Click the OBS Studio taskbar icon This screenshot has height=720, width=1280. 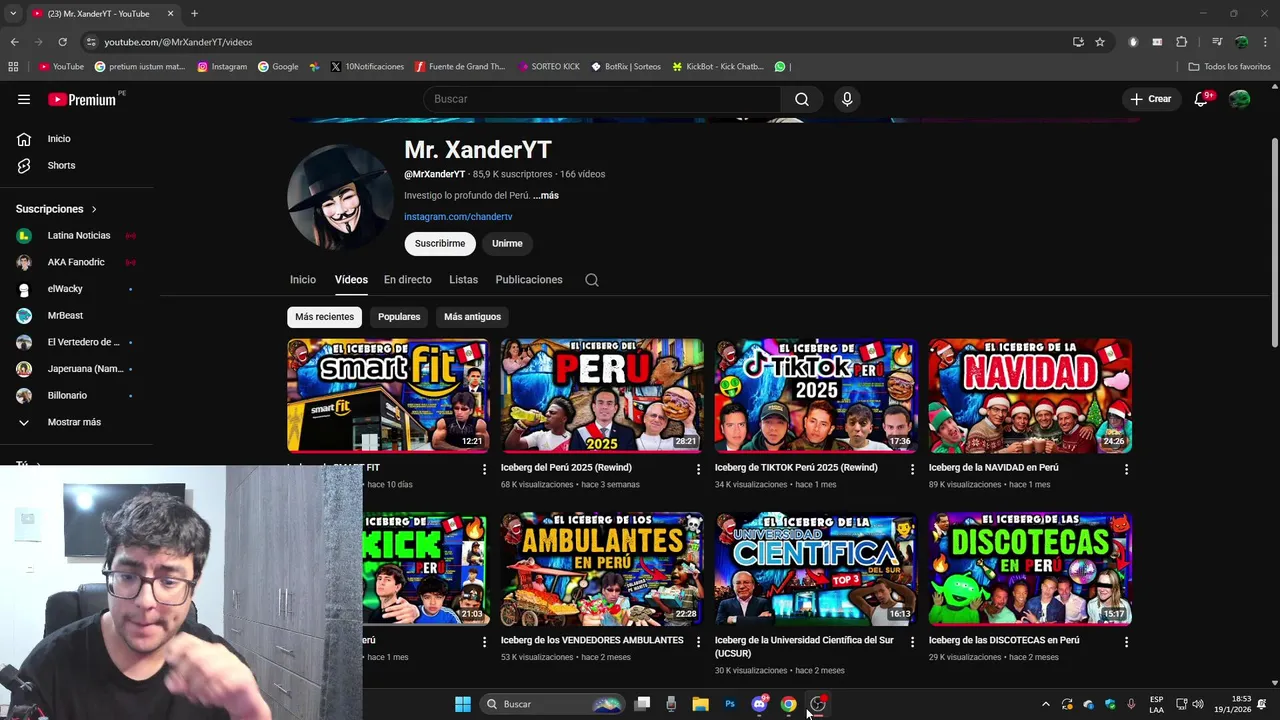[818, 704]
